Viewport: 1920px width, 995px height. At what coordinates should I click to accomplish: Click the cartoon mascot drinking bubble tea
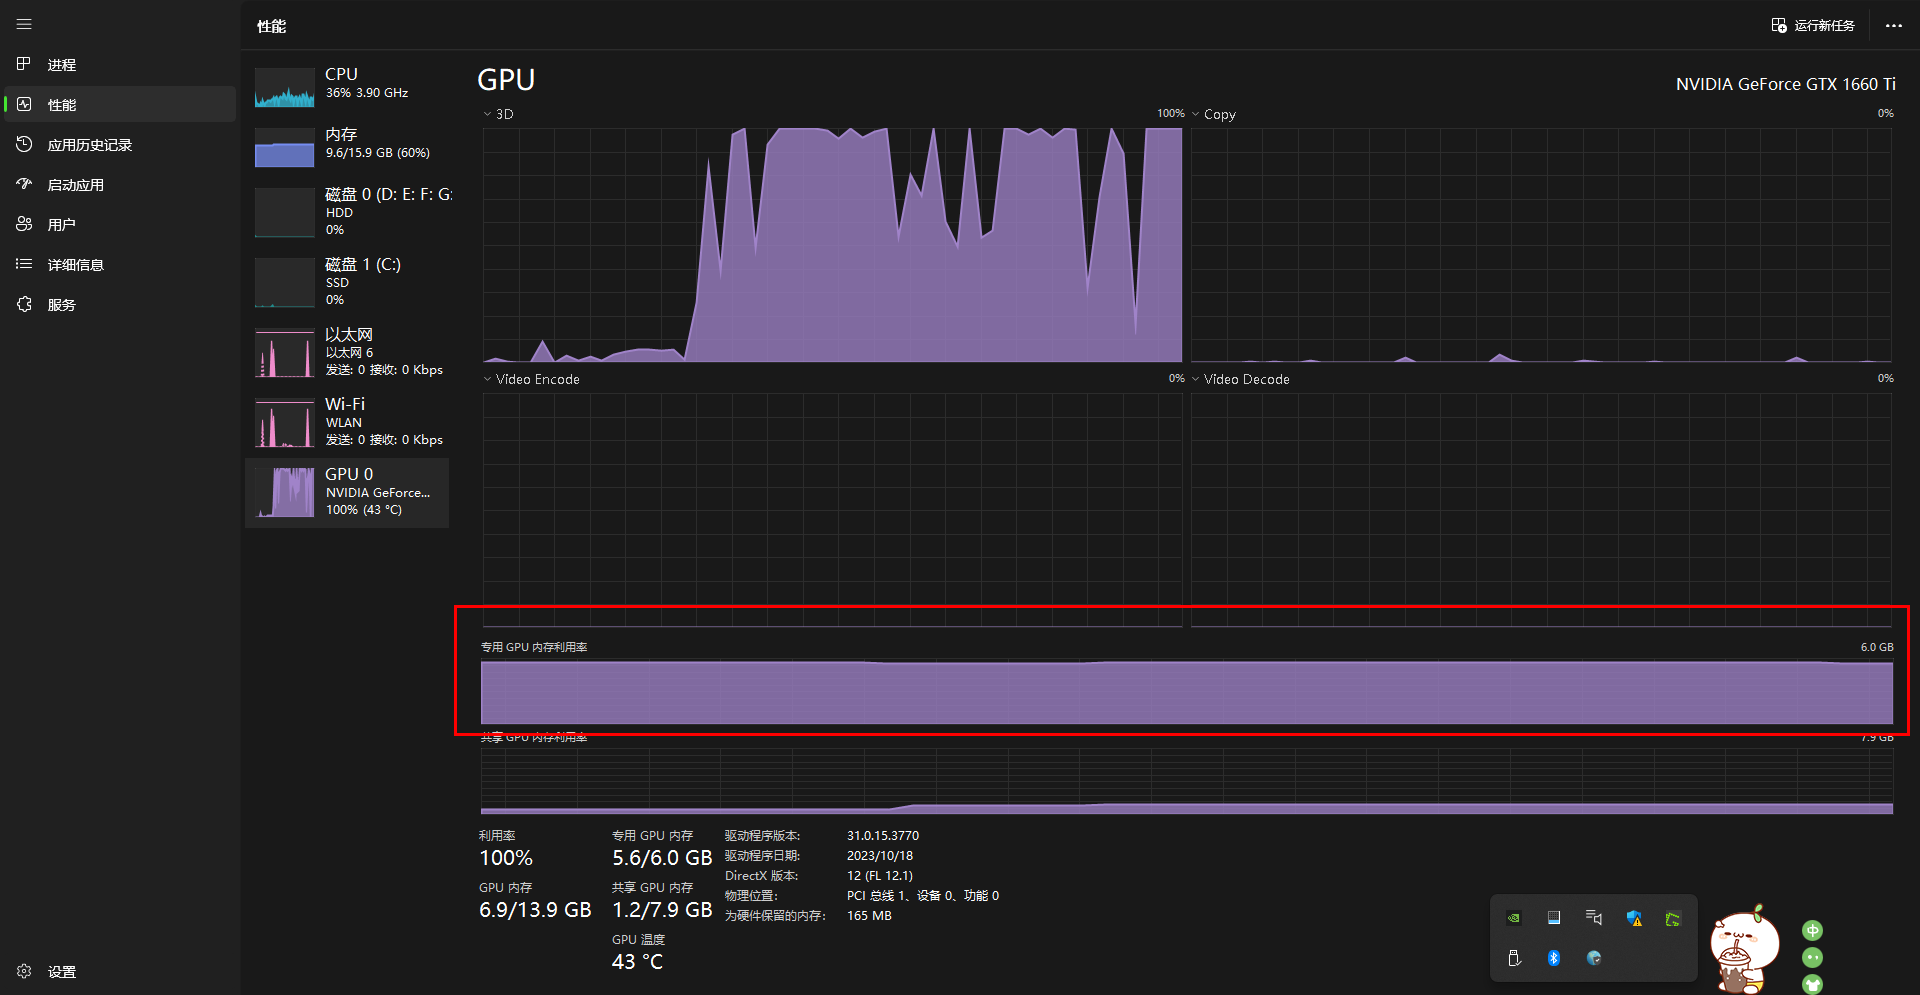point(1744,950)
